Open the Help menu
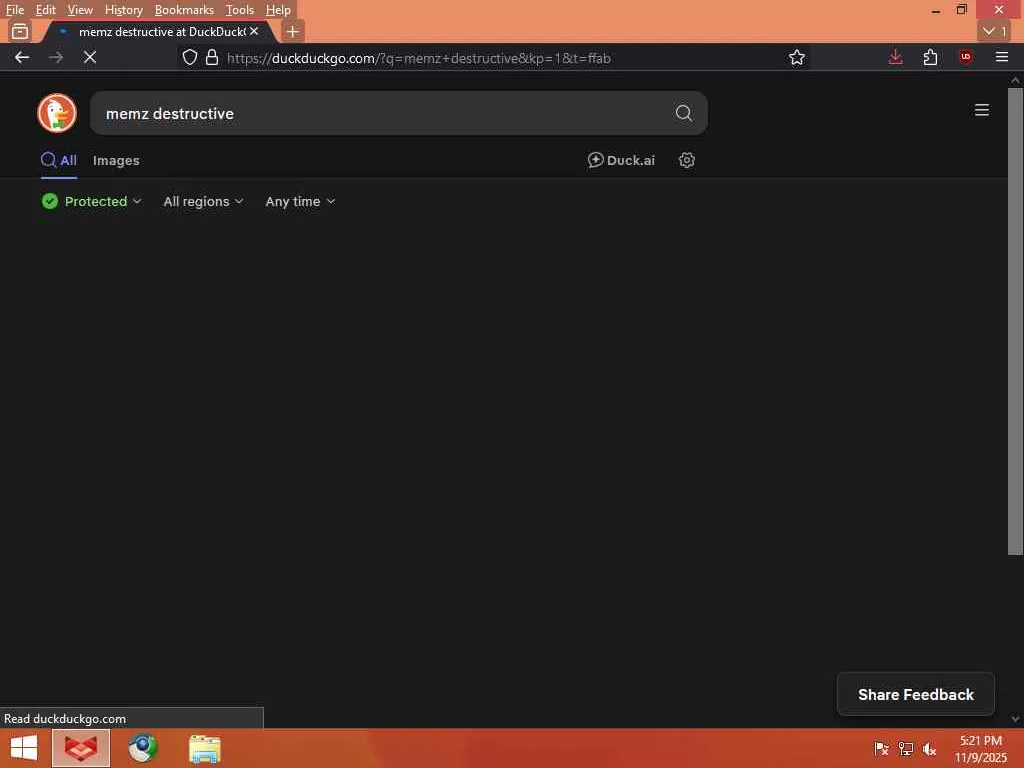The image size is (1024, 768). [278, 10]
